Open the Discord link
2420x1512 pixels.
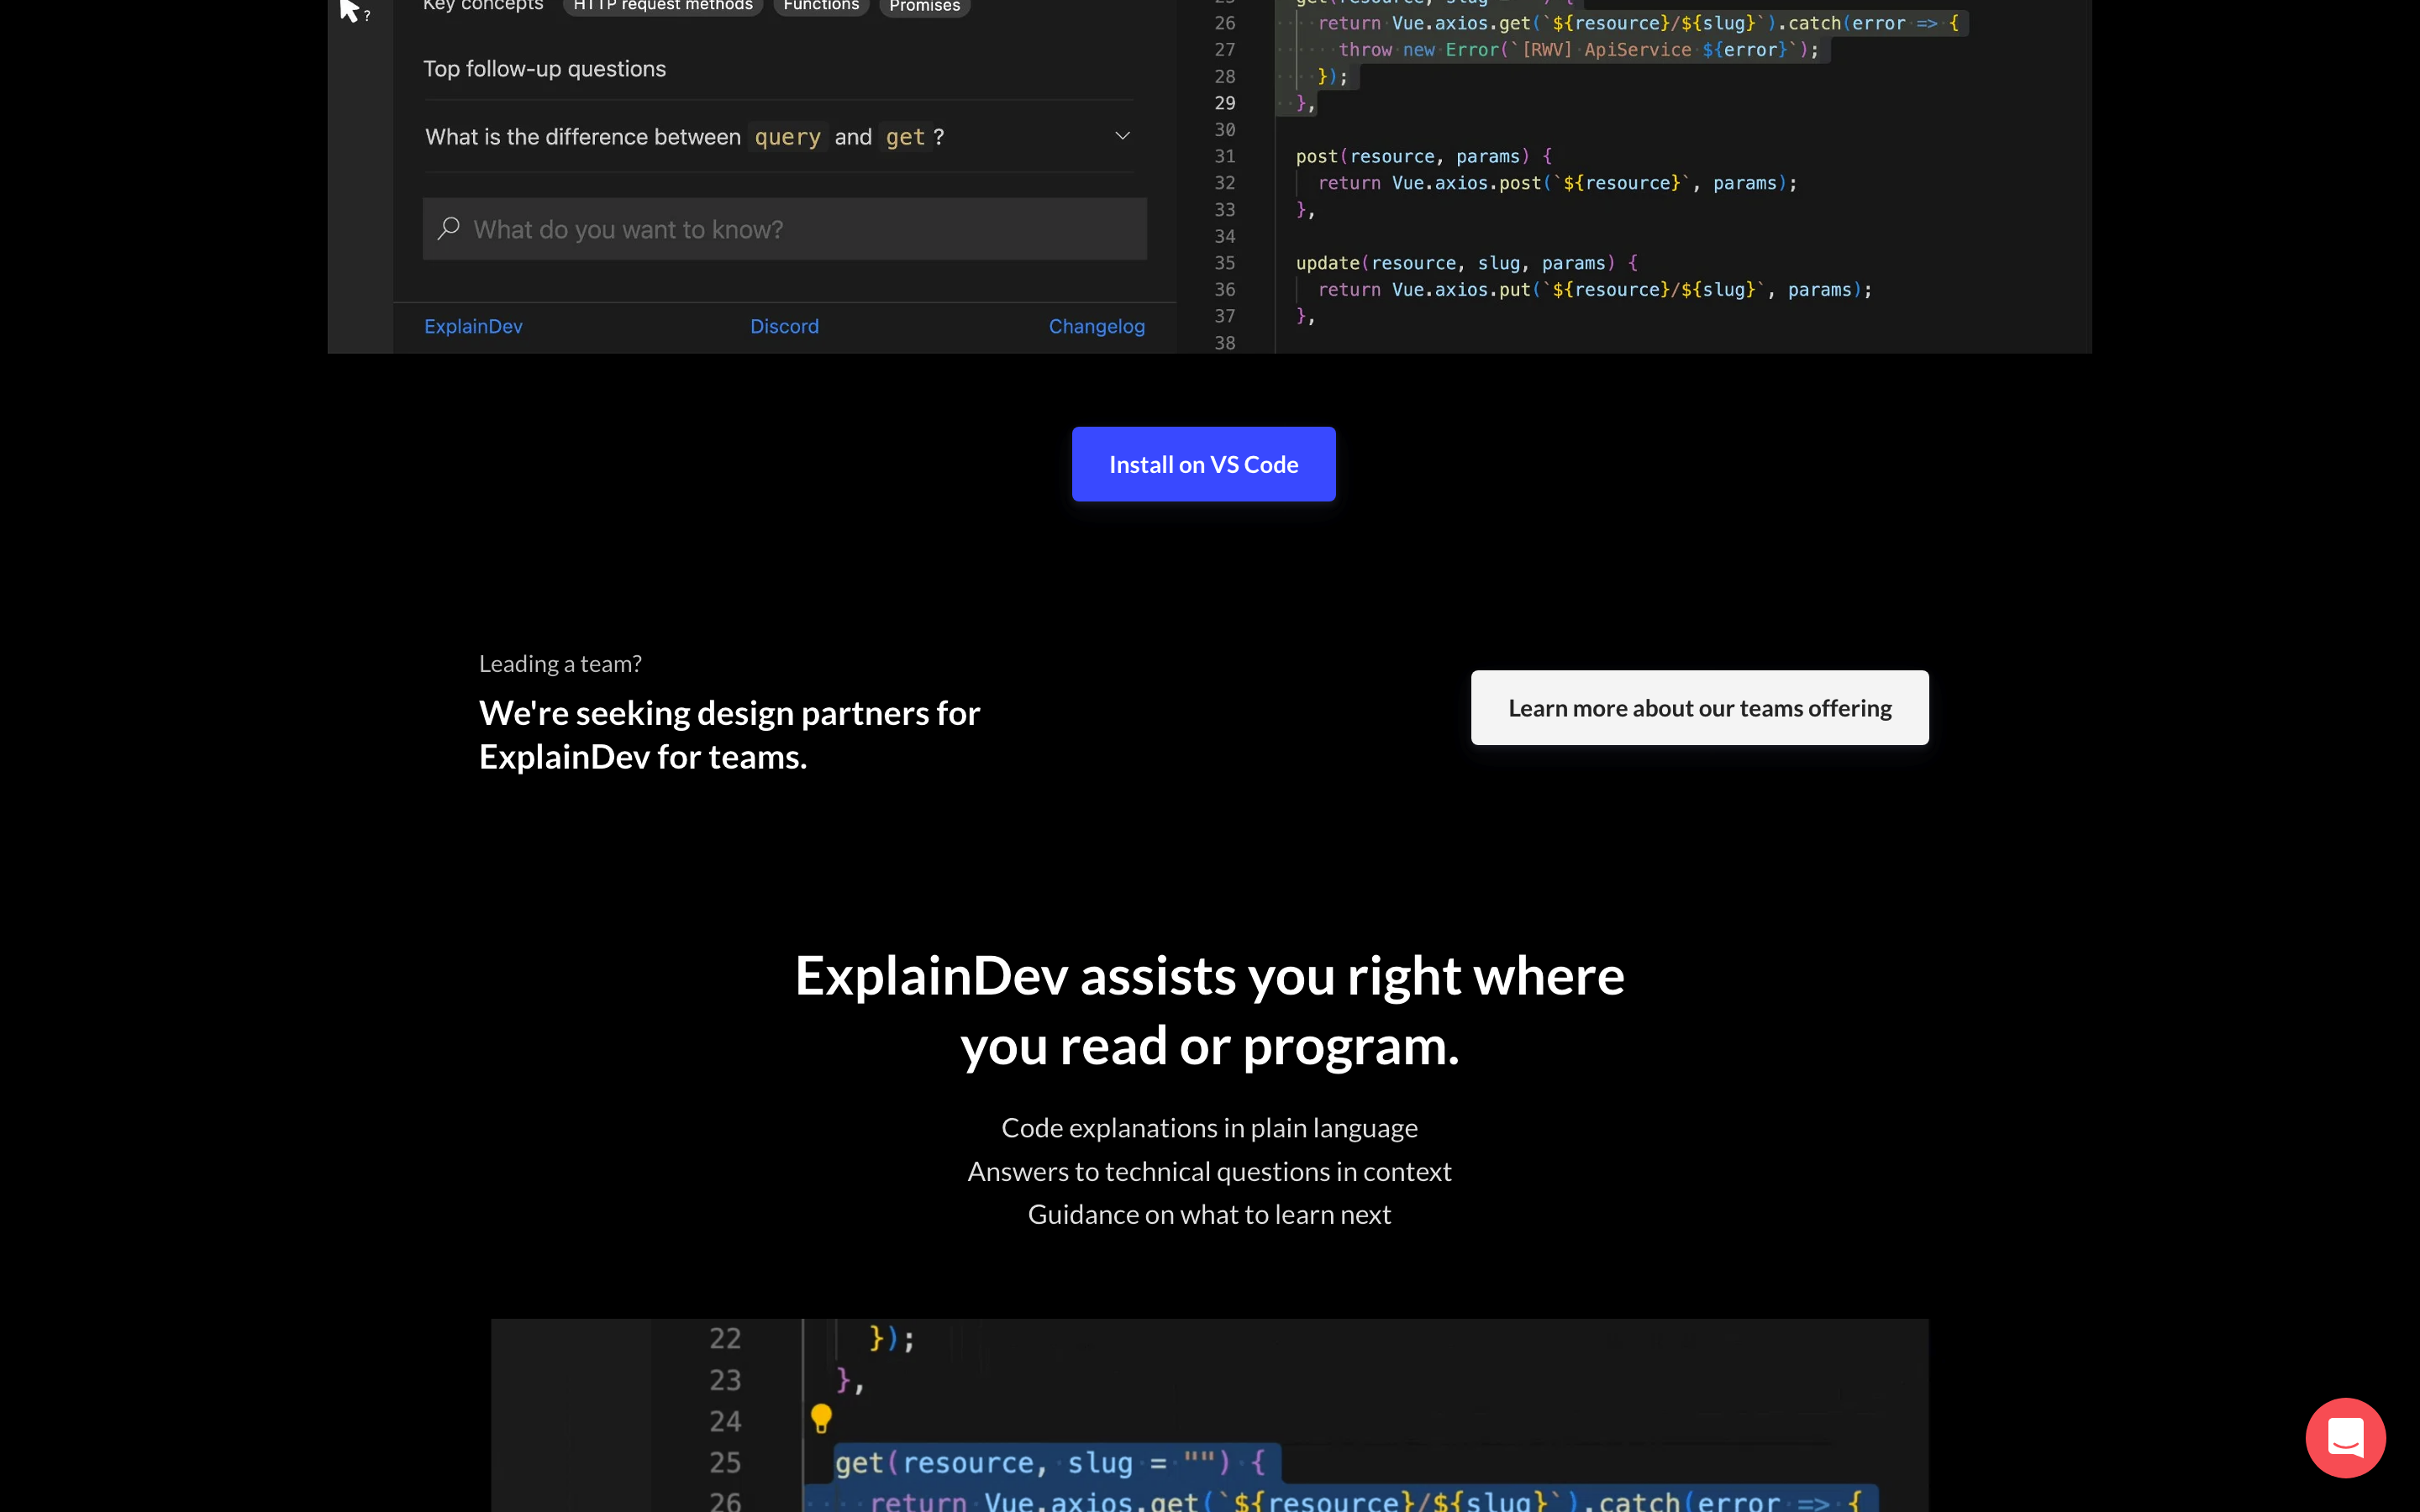pyautogui.click(x=784, y=327)
